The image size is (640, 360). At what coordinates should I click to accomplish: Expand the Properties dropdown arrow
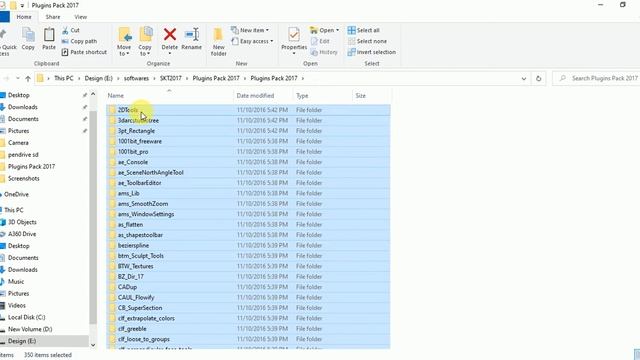[294, 53]
